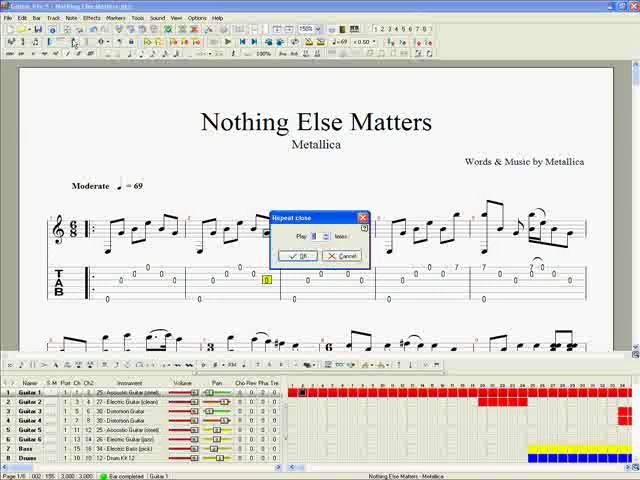Click the Play times number field in dialog
640x480 pixels.
[316, 236]
